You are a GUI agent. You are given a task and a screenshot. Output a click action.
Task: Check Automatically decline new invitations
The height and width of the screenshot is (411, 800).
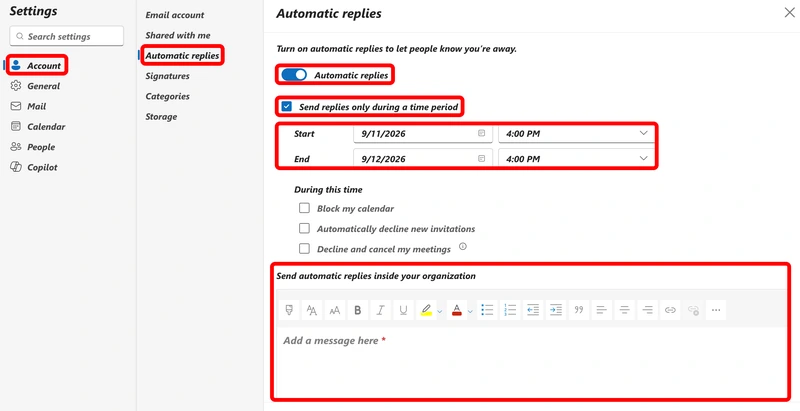click(305, 229)
